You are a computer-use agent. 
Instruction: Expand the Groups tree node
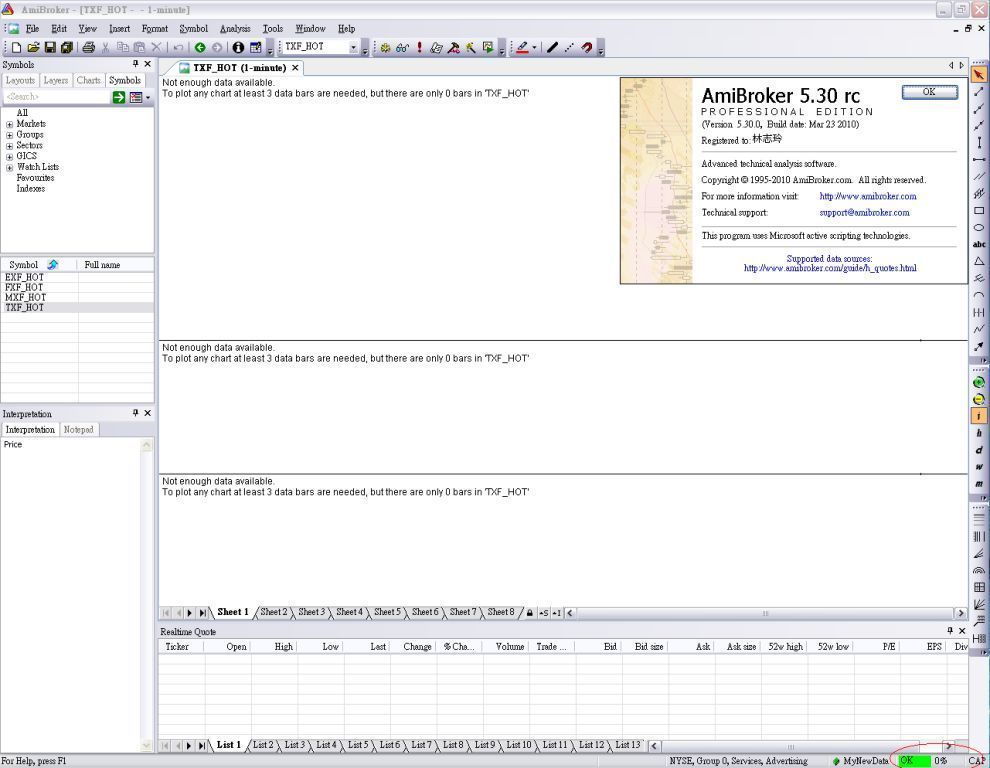9,135
